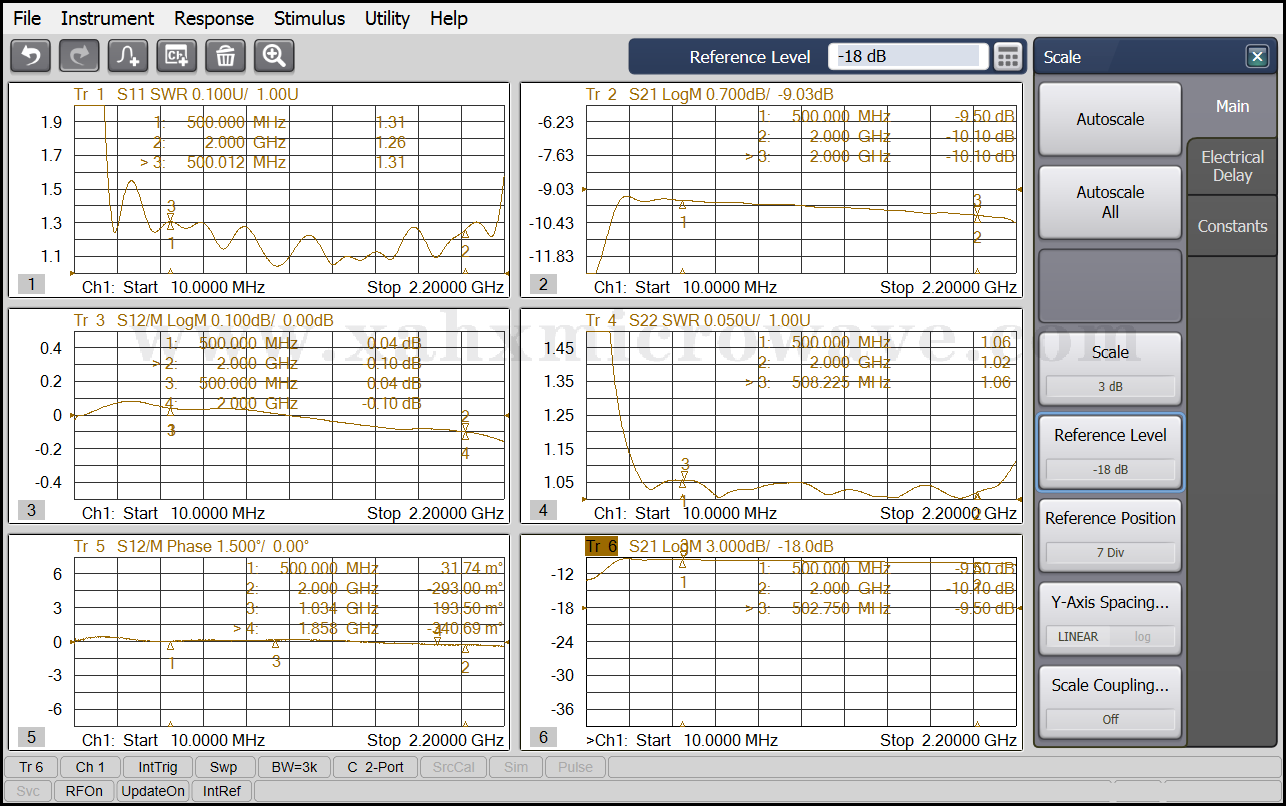Click the Undo arrow icon

click(x=30, y=56)
